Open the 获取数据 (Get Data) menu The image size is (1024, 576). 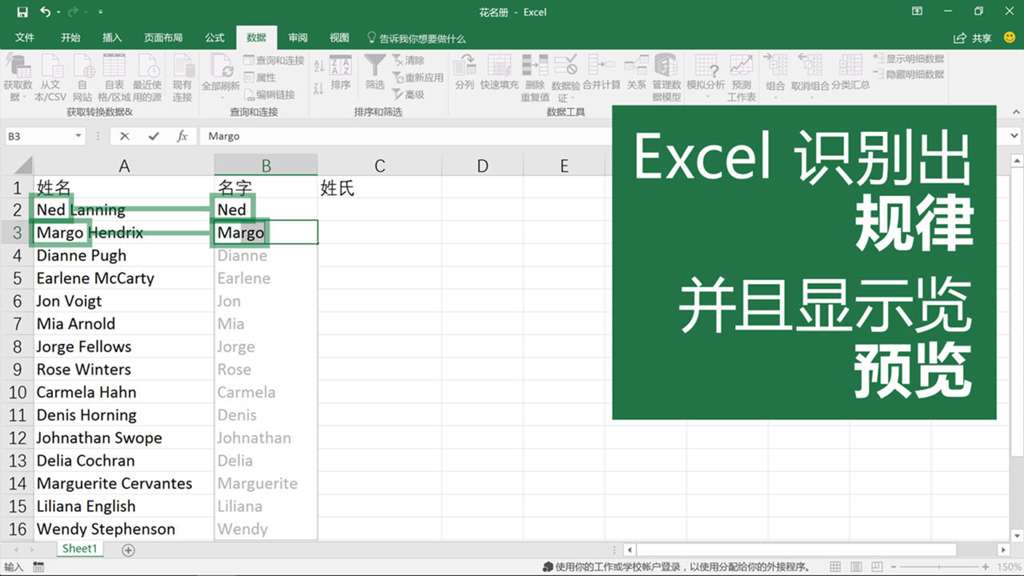click(x=17, y=78)
